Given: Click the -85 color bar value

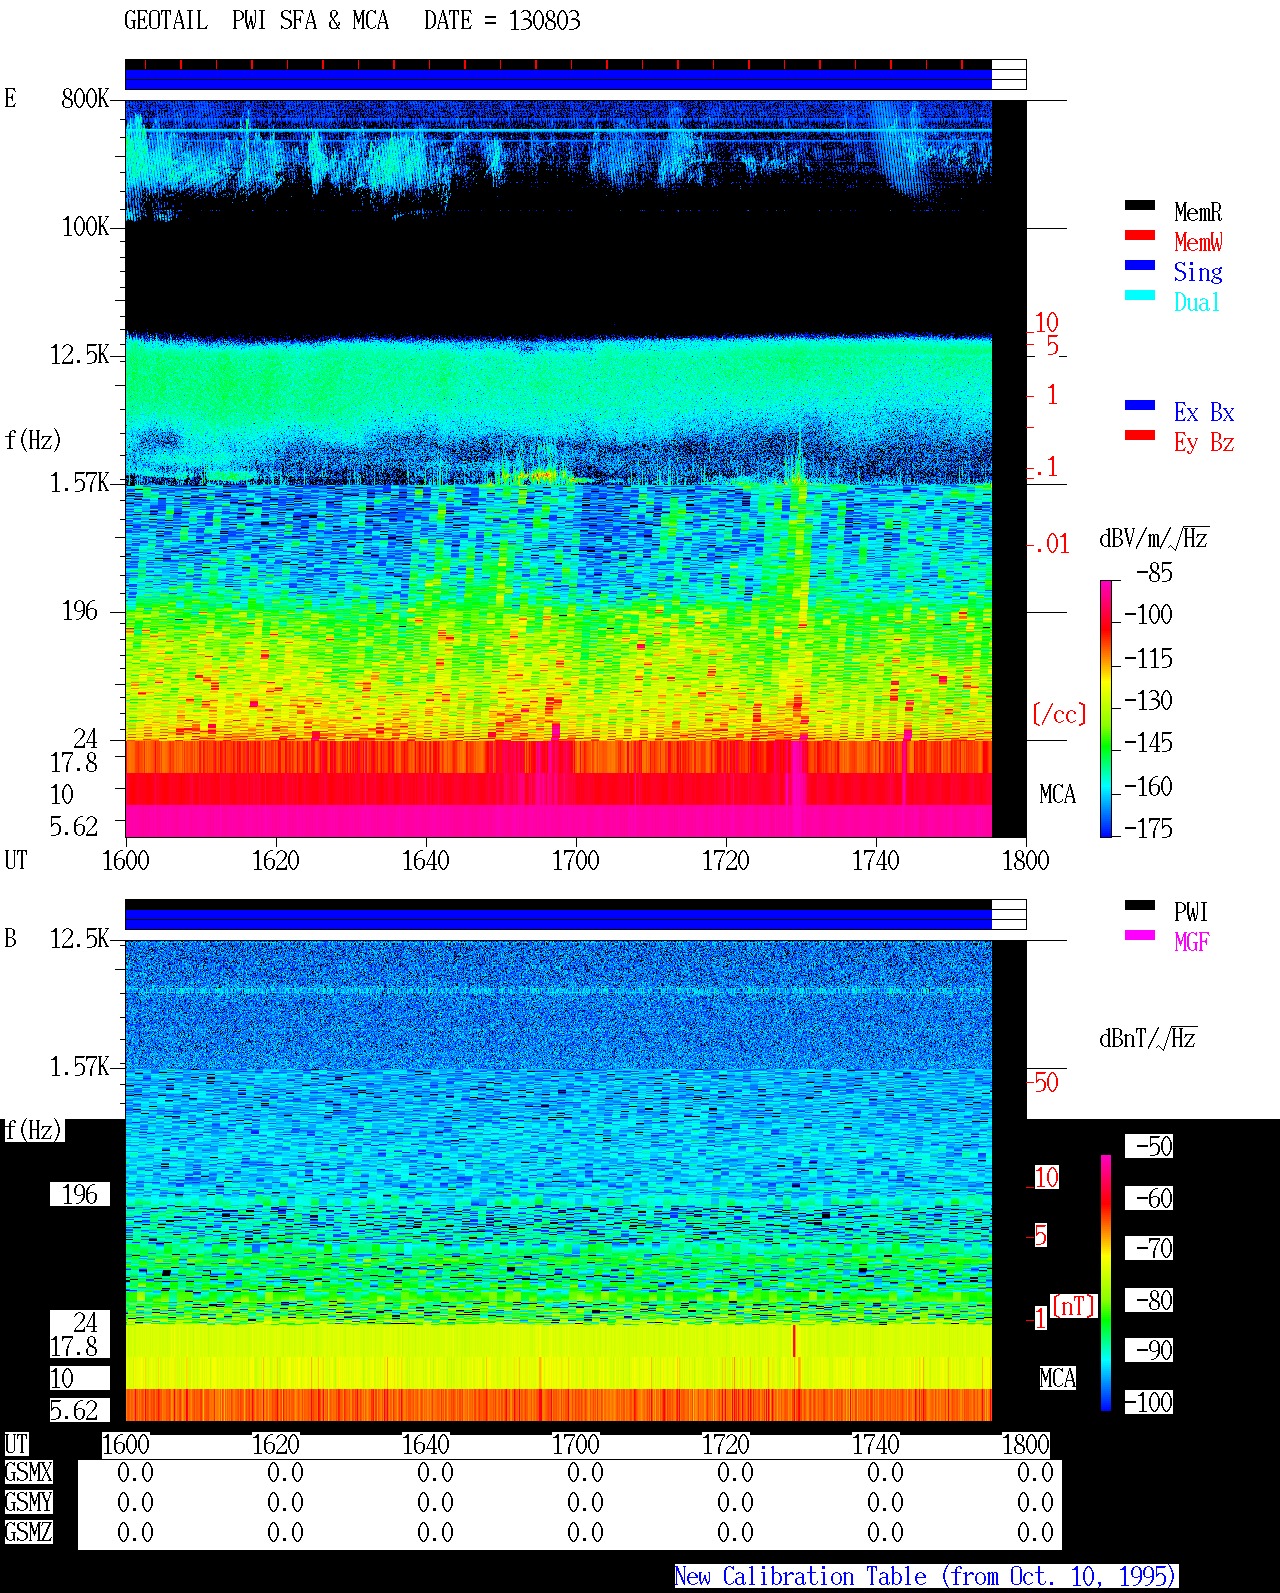Looking at the screenshot, I should click(x=1154, y=574).
